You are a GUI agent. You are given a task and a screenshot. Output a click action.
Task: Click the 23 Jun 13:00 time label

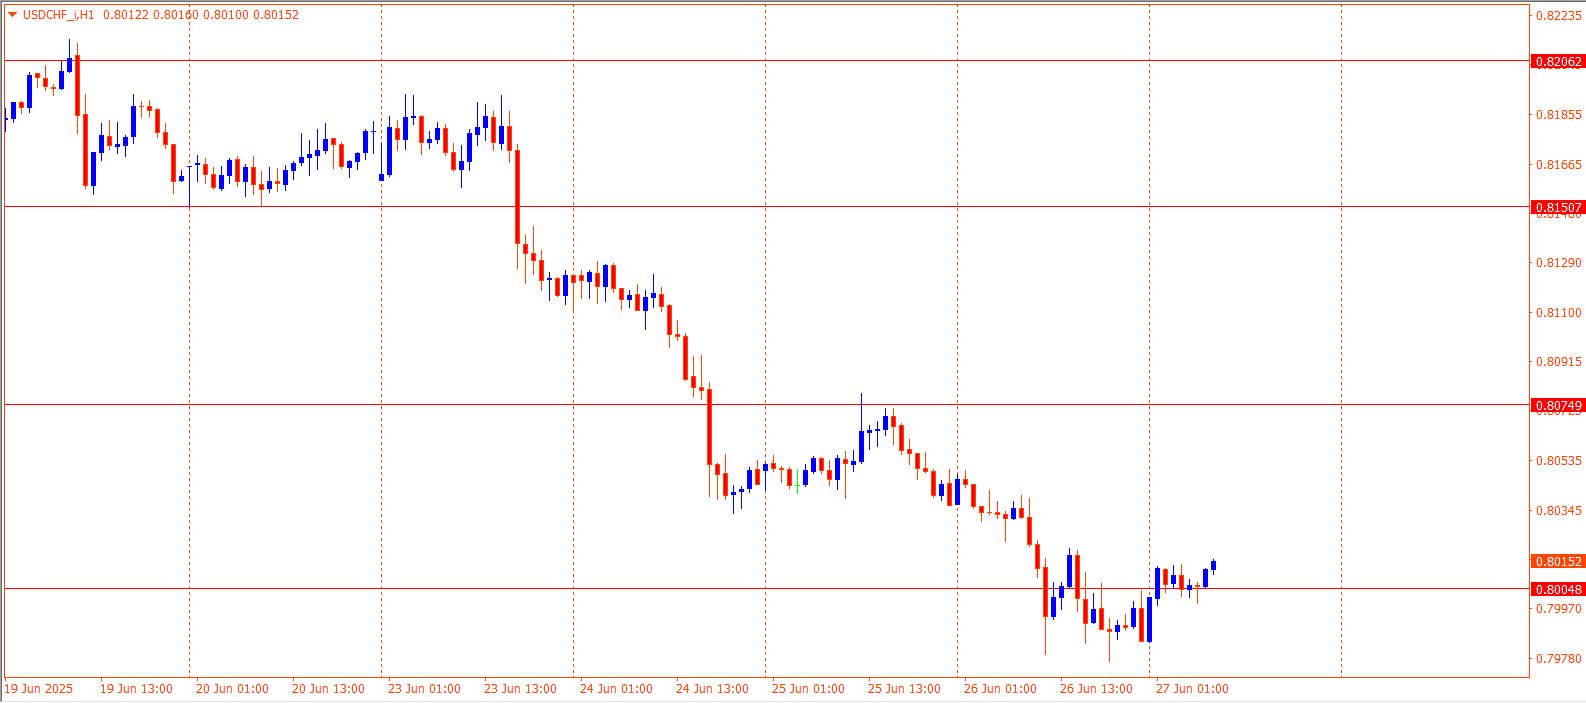(x=520, y=689)
